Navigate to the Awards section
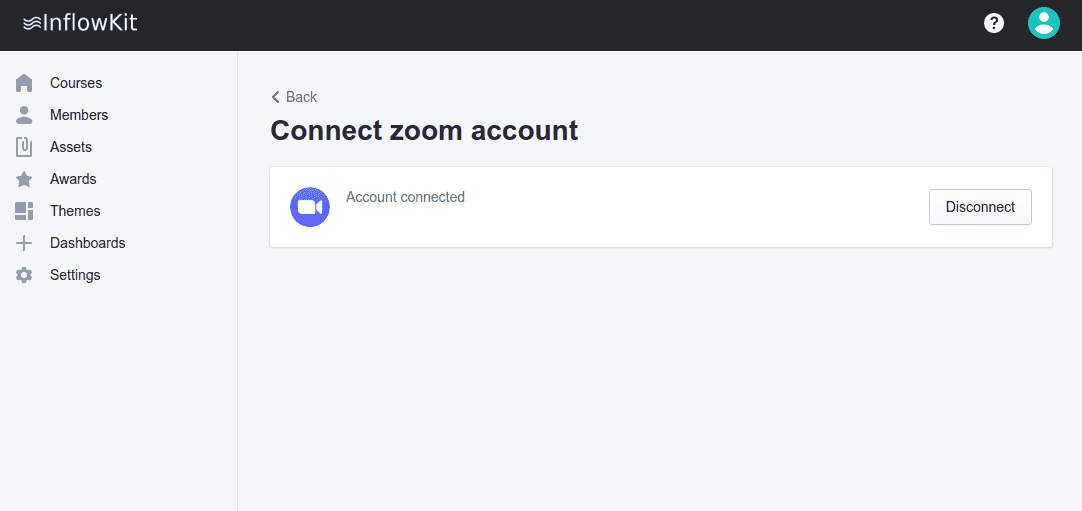Screen dimensions: 1082x511 (73, 179)
